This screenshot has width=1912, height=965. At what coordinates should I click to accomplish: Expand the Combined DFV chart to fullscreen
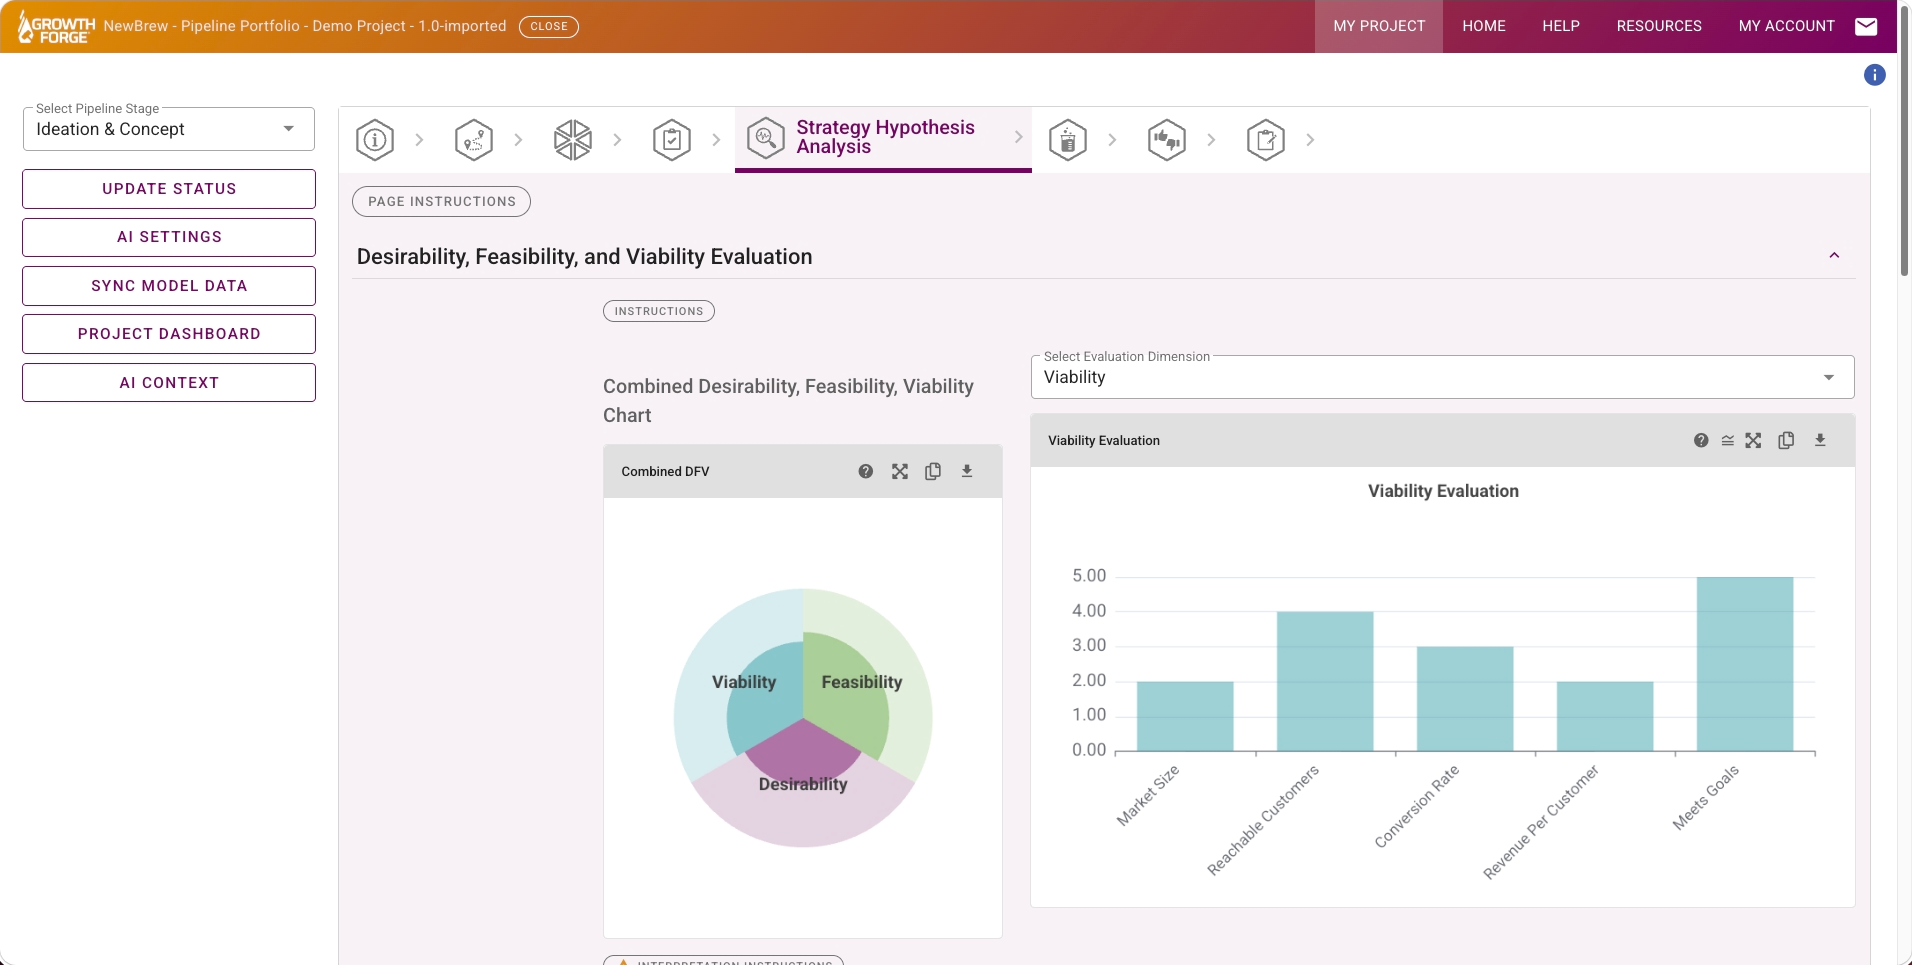click(x=900, y=472)
